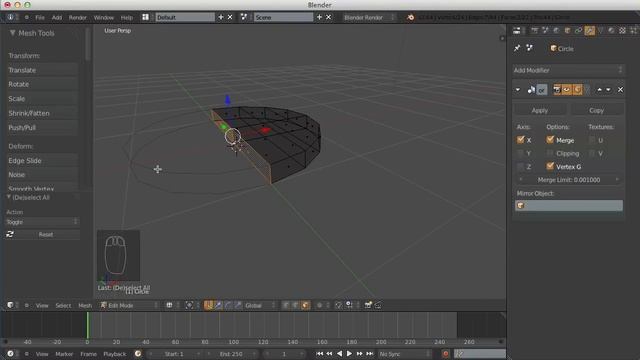Click the OpenGL render image icon
This screenshot has width=640, height=360.
(x=368, y=305)
